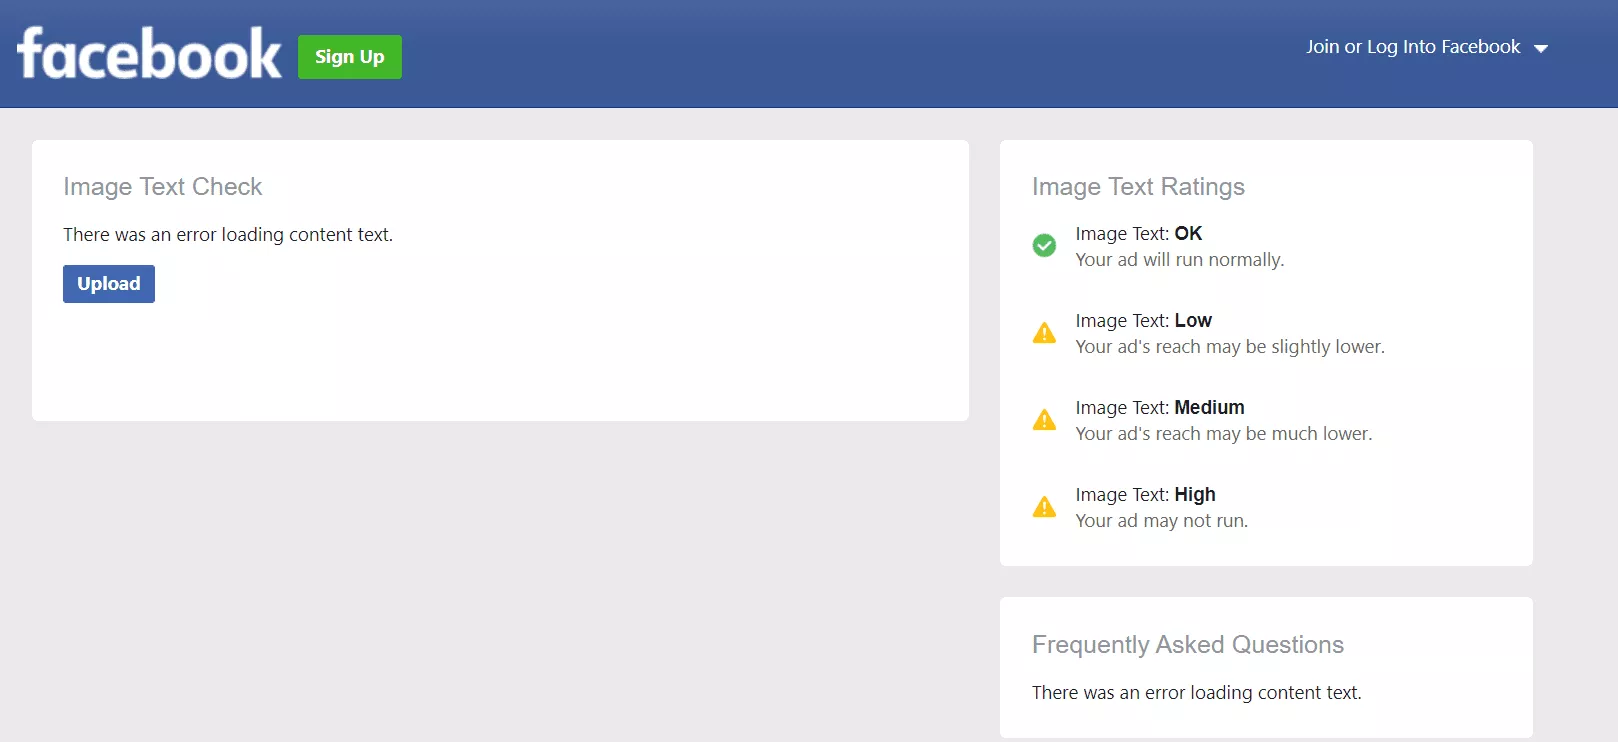The width and height of the screenshot is (1618, 742).
Task: Open the Join or Log Into Facebook link
Action: tap(1412, 47)
